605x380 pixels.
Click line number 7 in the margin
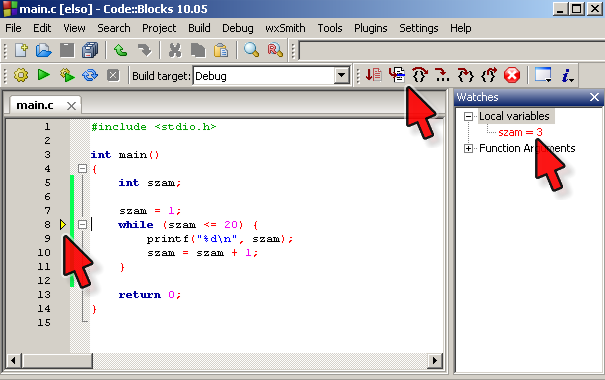47,211
